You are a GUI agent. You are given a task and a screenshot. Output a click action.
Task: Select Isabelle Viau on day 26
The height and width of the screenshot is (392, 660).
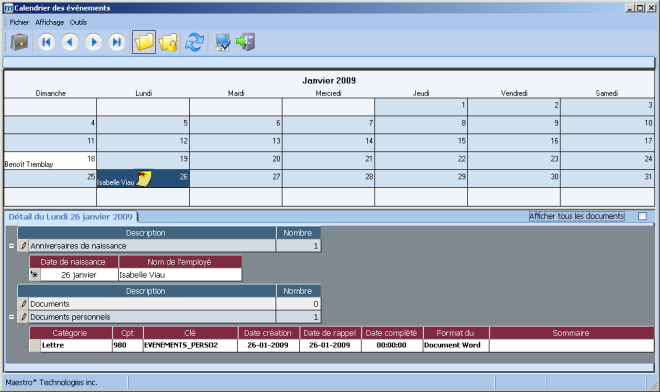tap(116, 182)
